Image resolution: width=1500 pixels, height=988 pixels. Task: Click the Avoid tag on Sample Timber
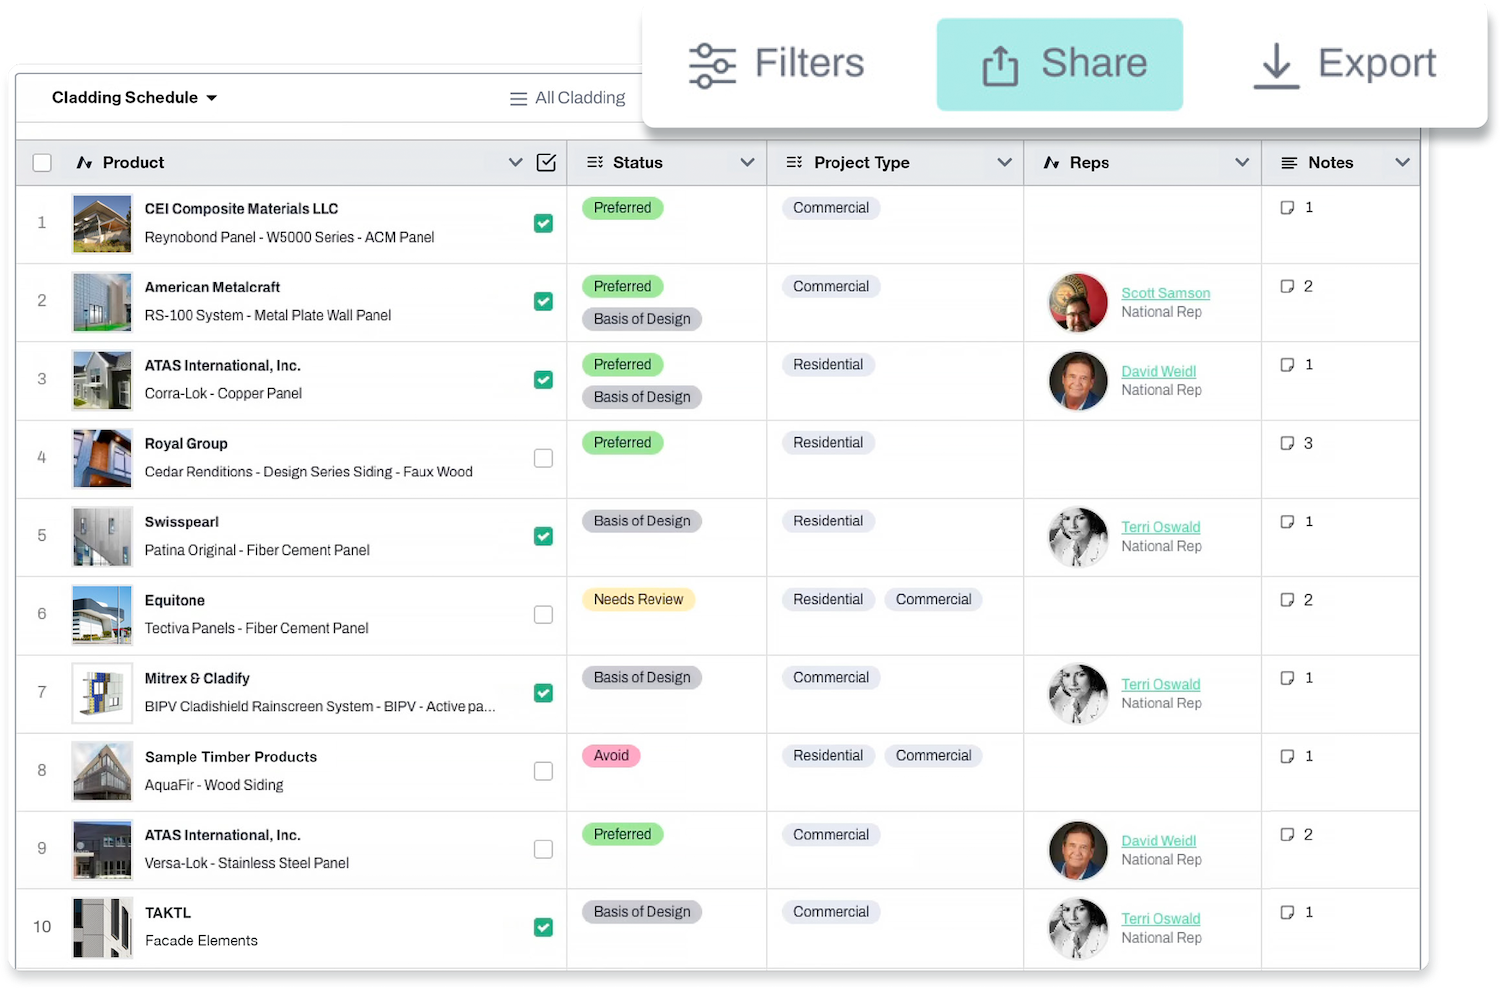point(611,756)
